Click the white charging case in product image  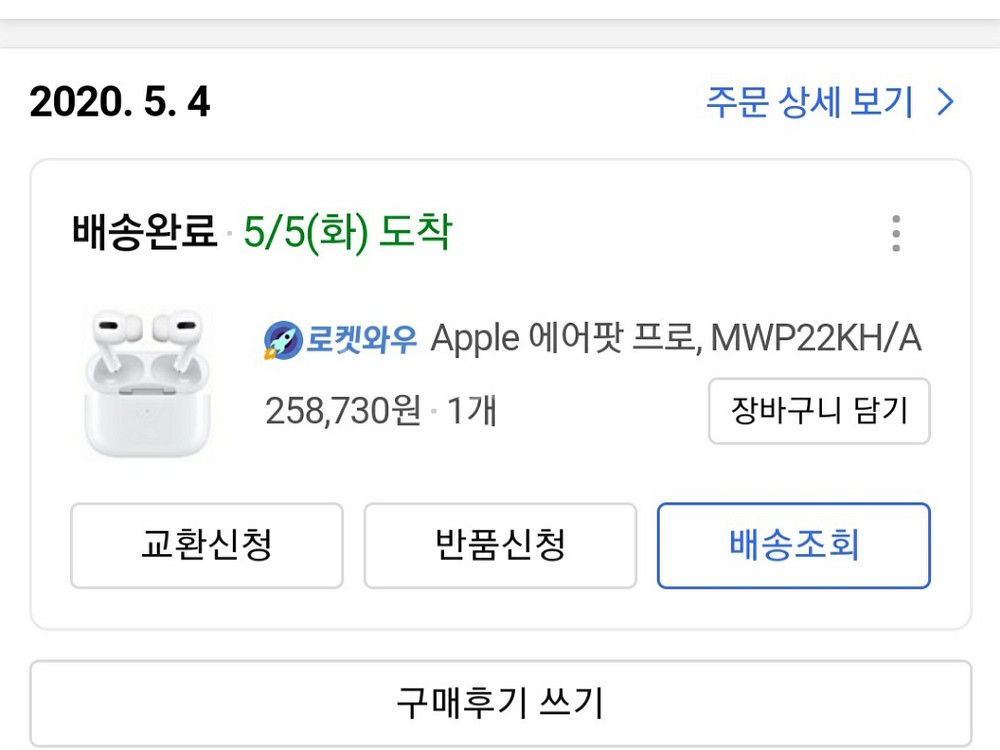coord(148,413)
